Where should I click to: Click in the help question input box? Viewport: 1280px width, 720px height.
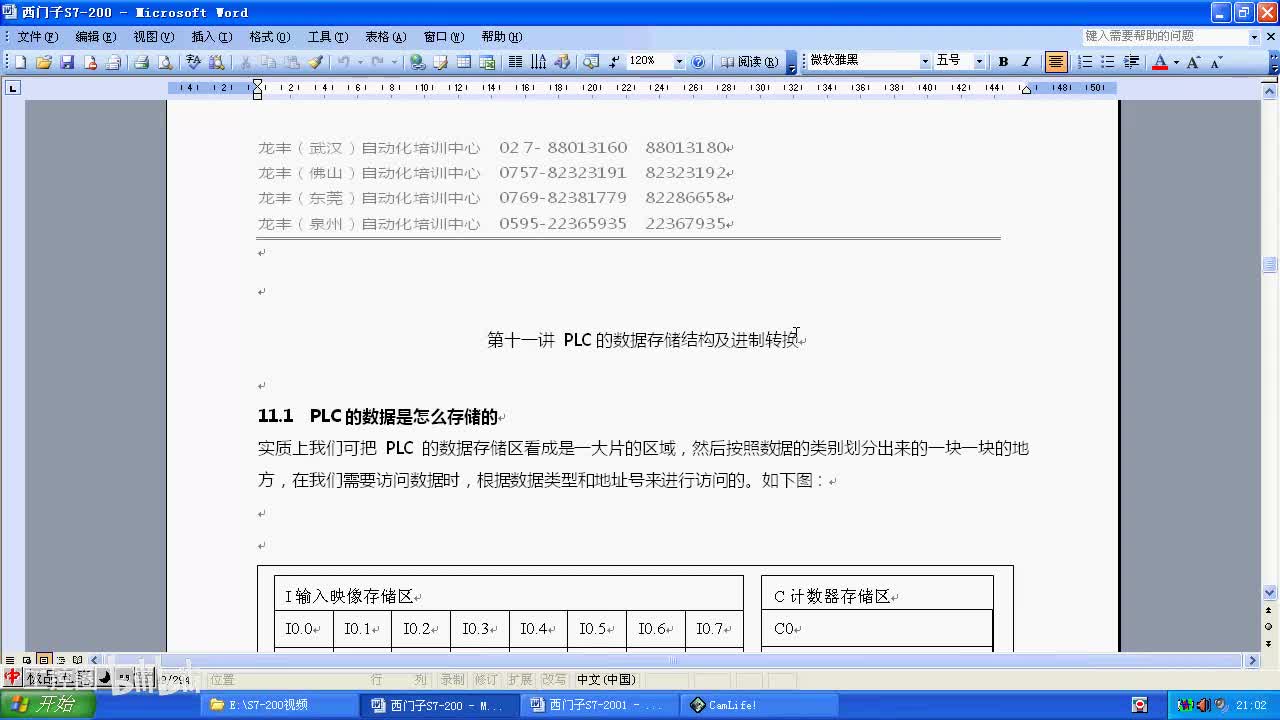point(1165,36)
